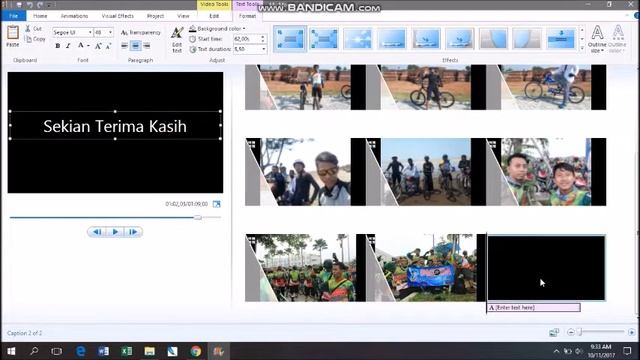Click the full-screen preview icon beside the timecode
Screen dimensions: 640x360
(216, 204)
